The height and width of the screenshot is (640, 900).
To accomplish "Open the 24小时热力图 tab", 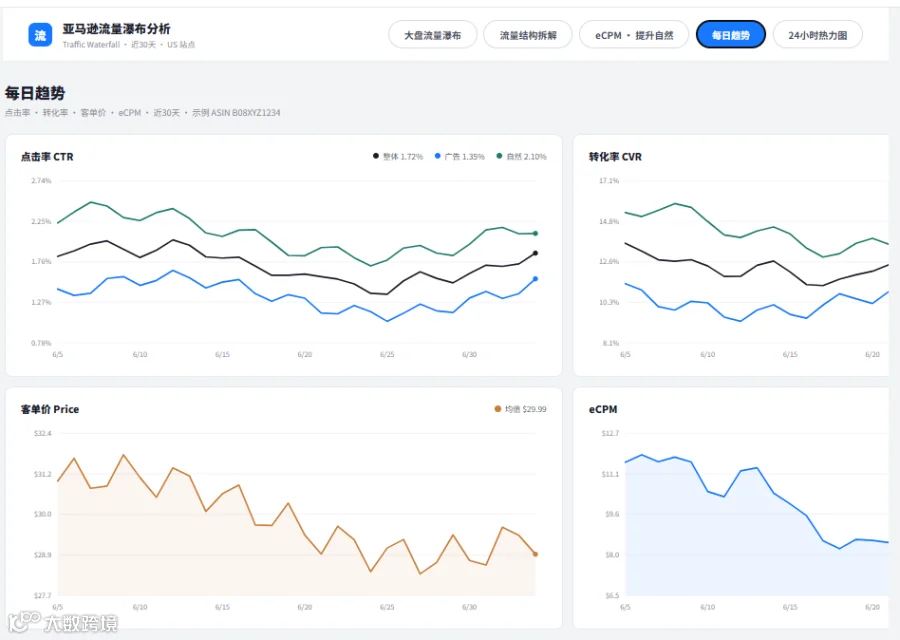I will 817,35.
